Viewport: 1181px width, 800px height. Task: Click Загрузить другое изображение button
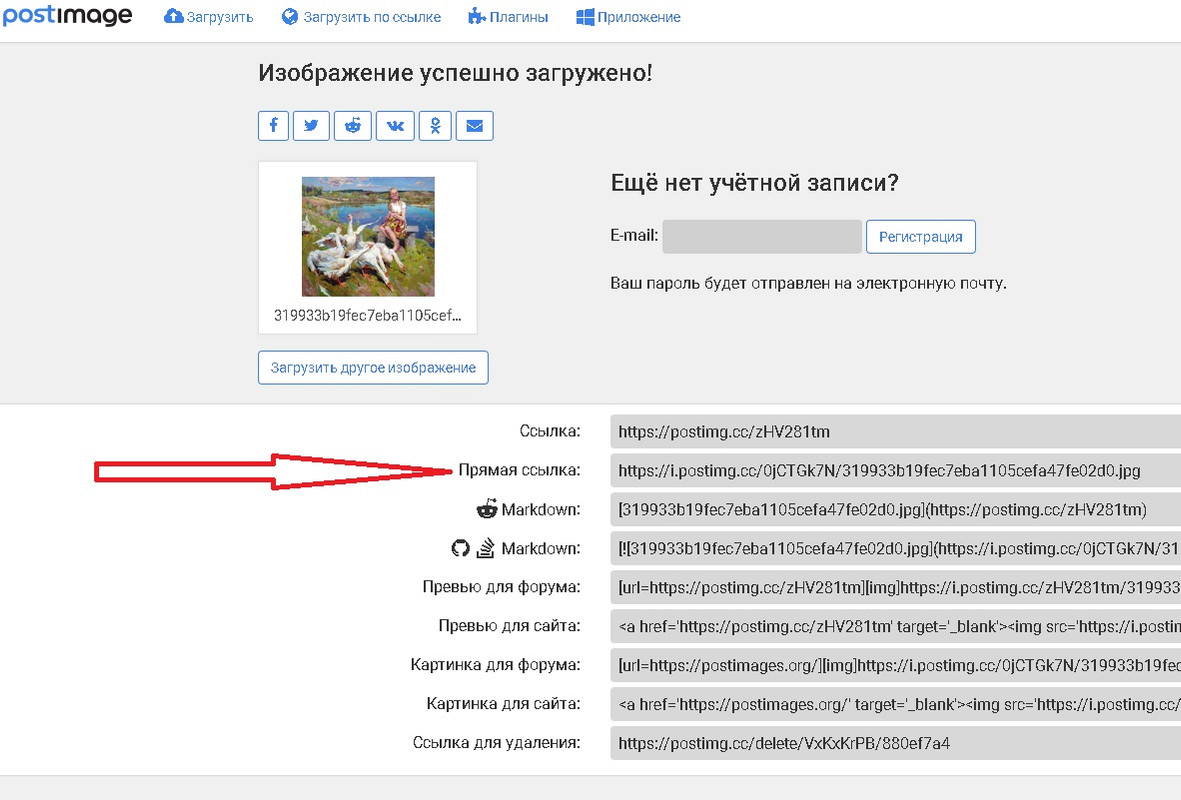[373, 368]
